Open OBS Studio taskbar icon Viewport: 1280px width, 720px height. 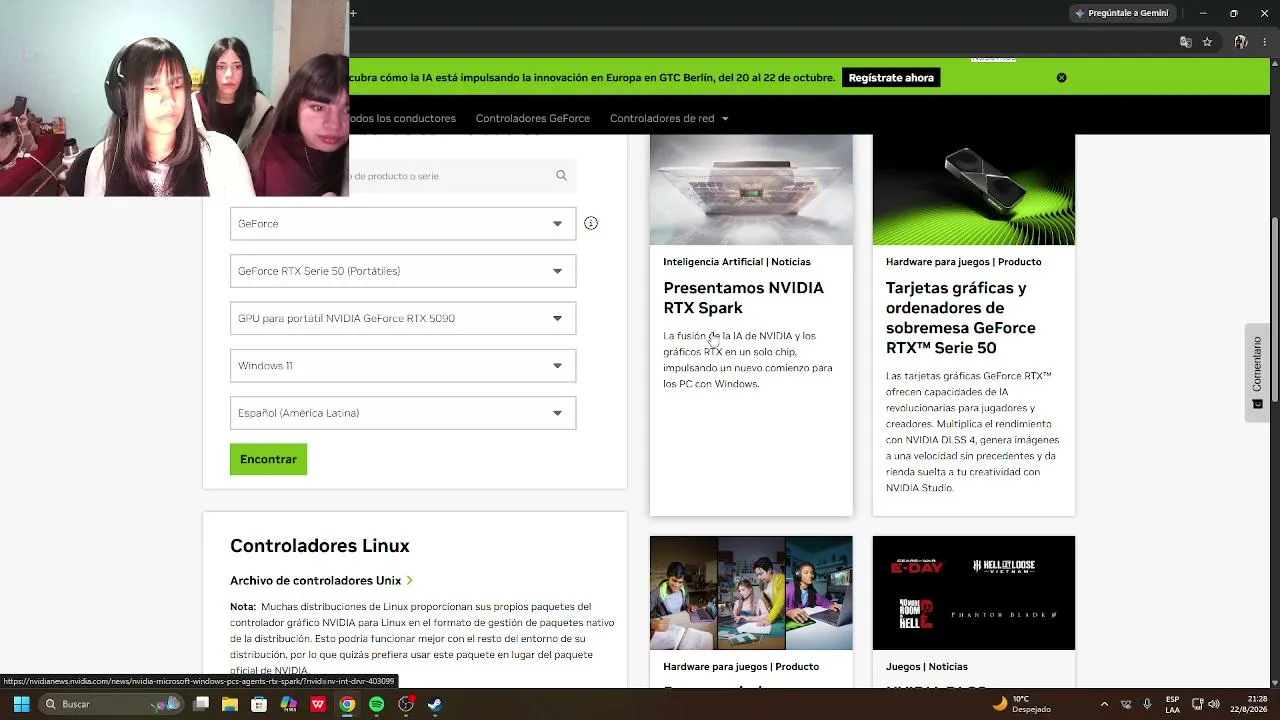coord(406,704)
